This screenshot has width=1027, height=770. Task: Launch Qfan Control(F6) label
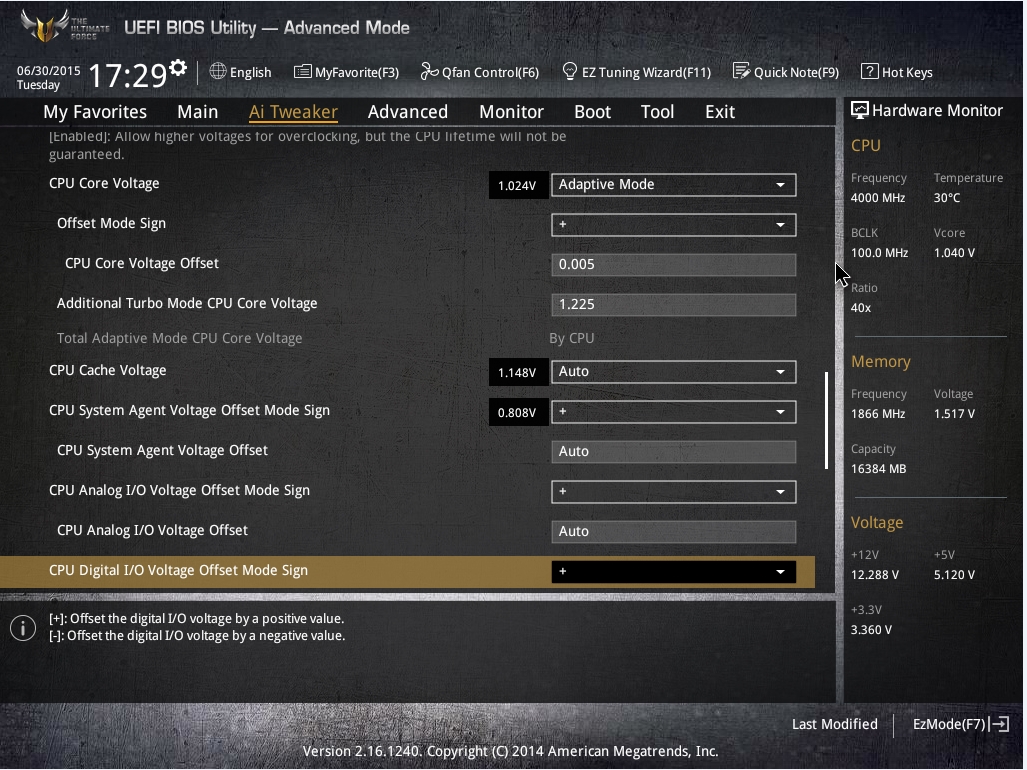[x=491, y=73]
